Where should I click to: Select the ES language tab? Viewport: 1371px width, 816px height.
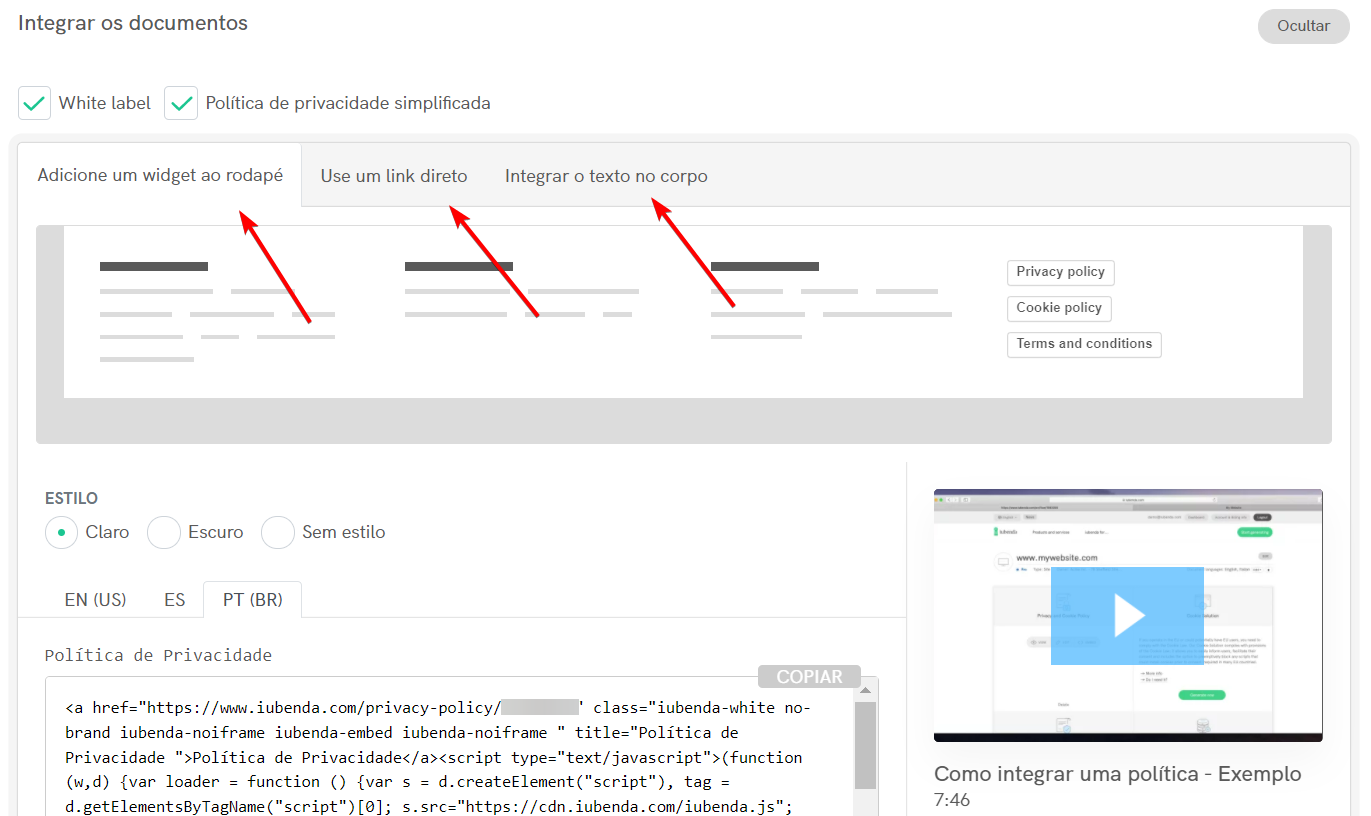click(x=175, y=600)
